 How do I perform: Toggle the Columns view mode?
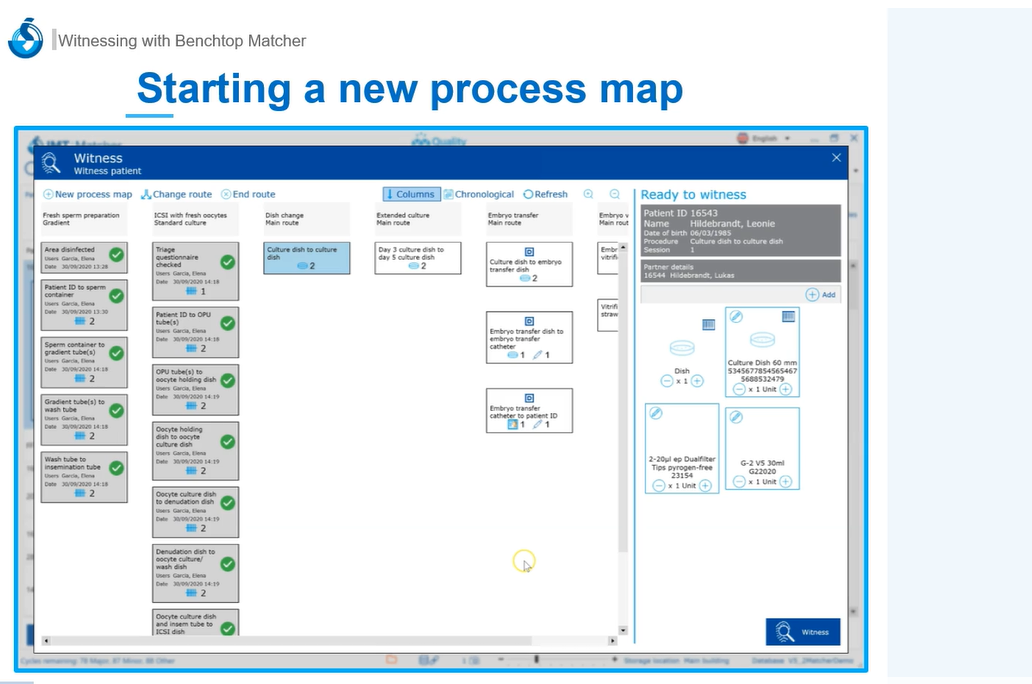click(409, 194)
